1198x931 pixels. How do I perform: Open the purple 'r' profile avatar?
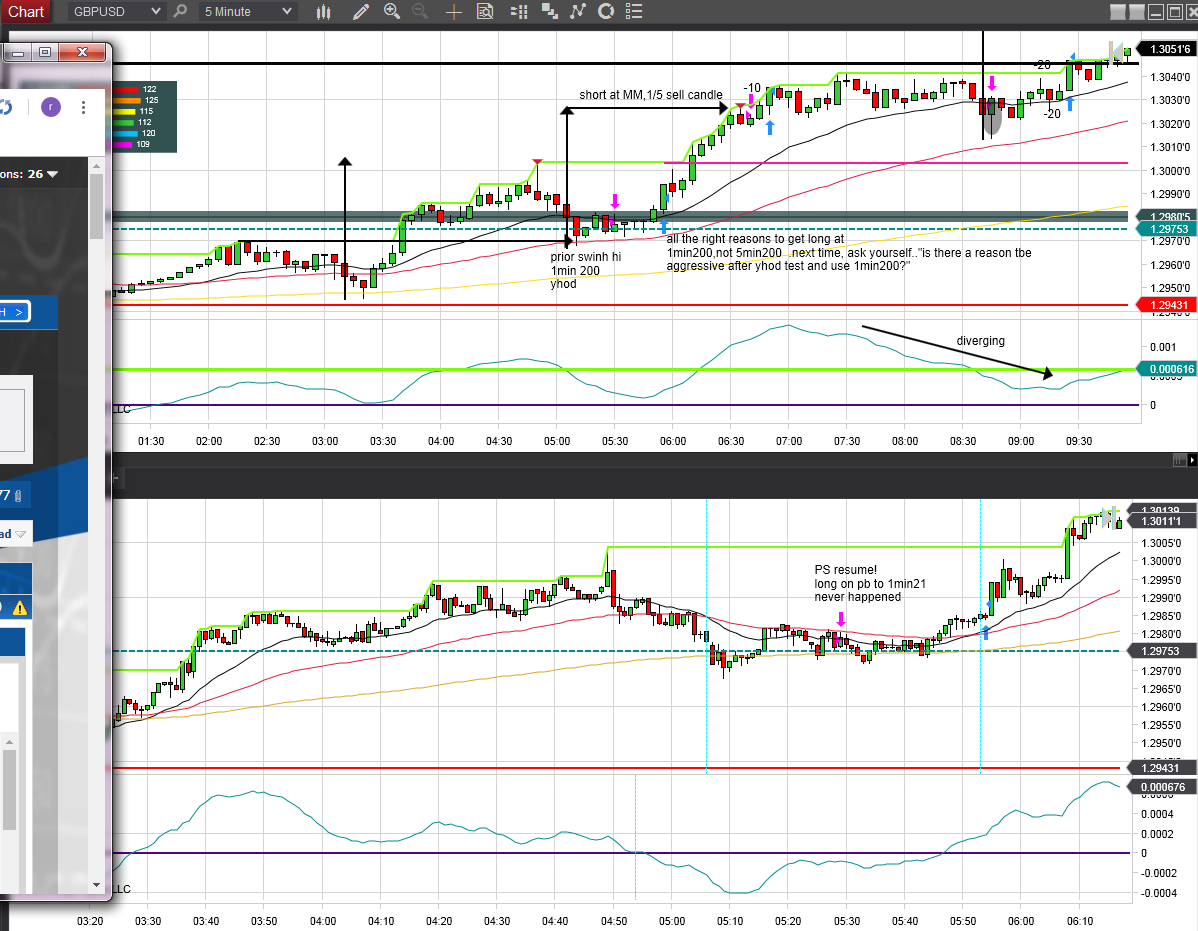pos(50,107)
